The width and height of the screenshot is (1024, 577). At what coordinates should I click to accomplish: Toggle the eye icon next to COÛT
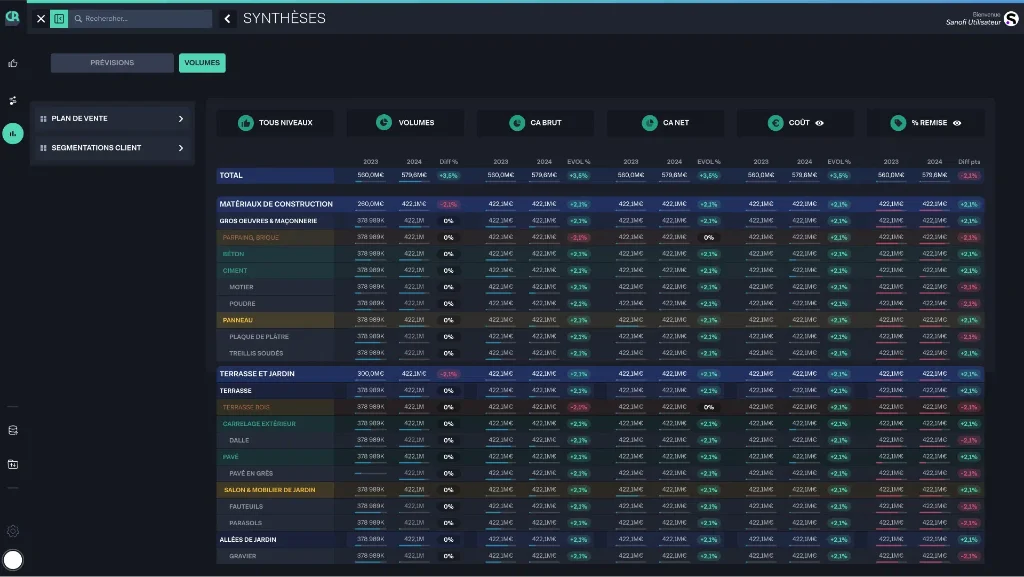point(820,123)
